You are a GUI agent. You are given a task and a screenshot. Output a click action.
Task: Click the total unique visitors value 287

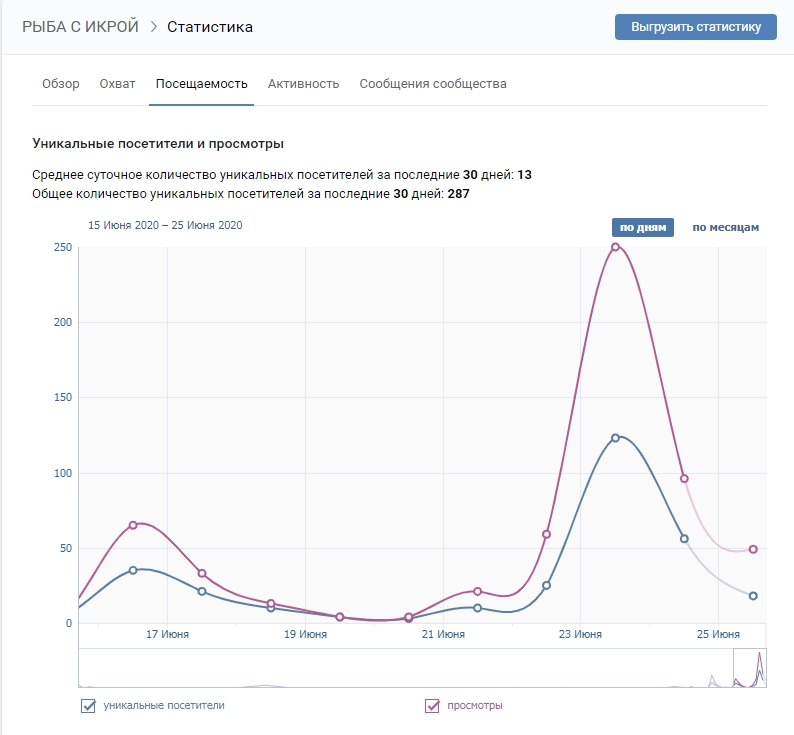(x=458, y=194)
